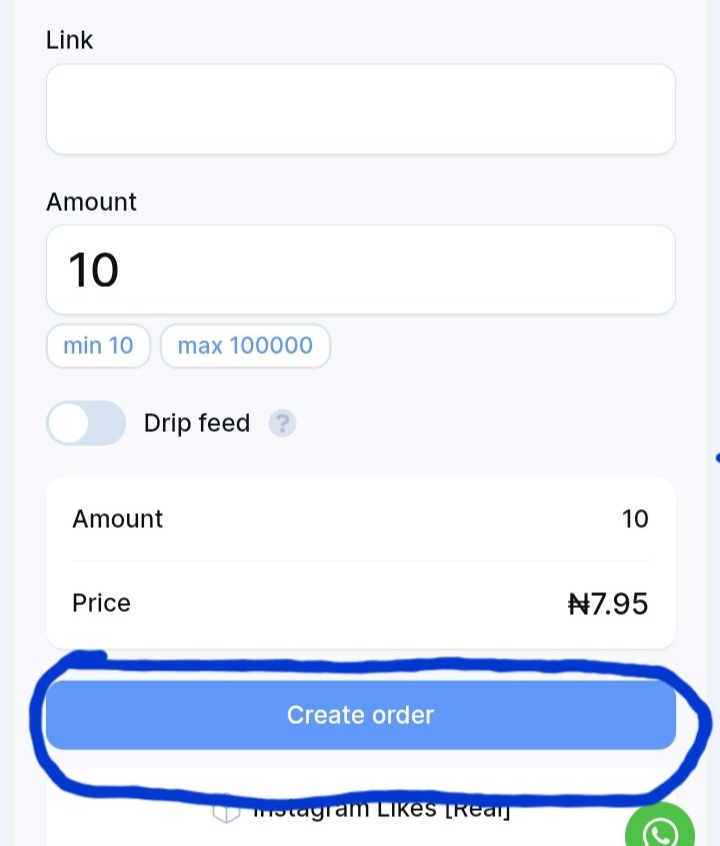The height and width of the screenshot is (846, 720).
Task: Toggle the Drip feed switch
Action: coord(86,423)
